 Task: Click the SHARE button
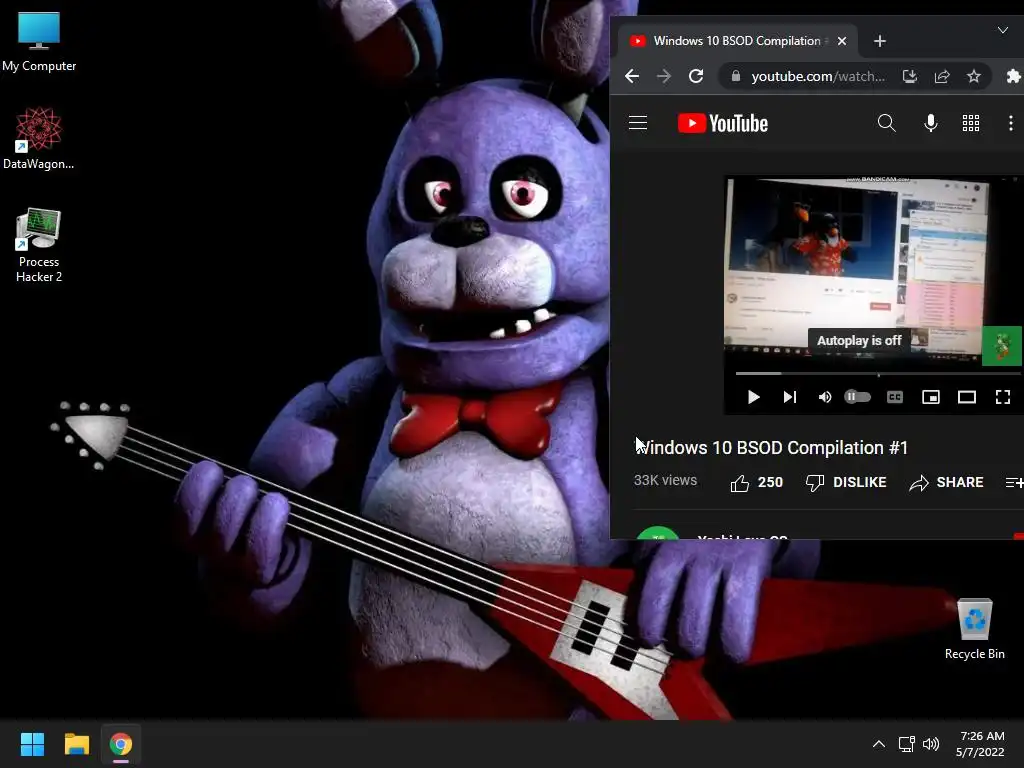(x=946, y=483)
